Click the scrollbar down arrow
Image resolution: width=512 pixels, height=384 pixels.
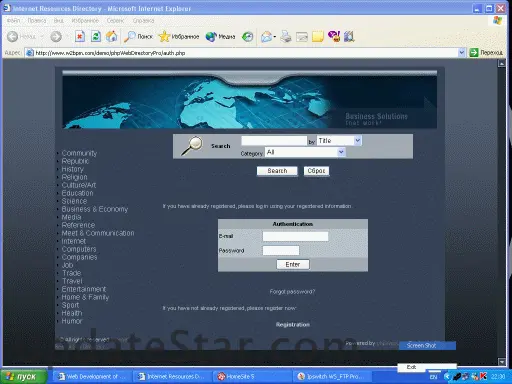click(x=502, y=361)
